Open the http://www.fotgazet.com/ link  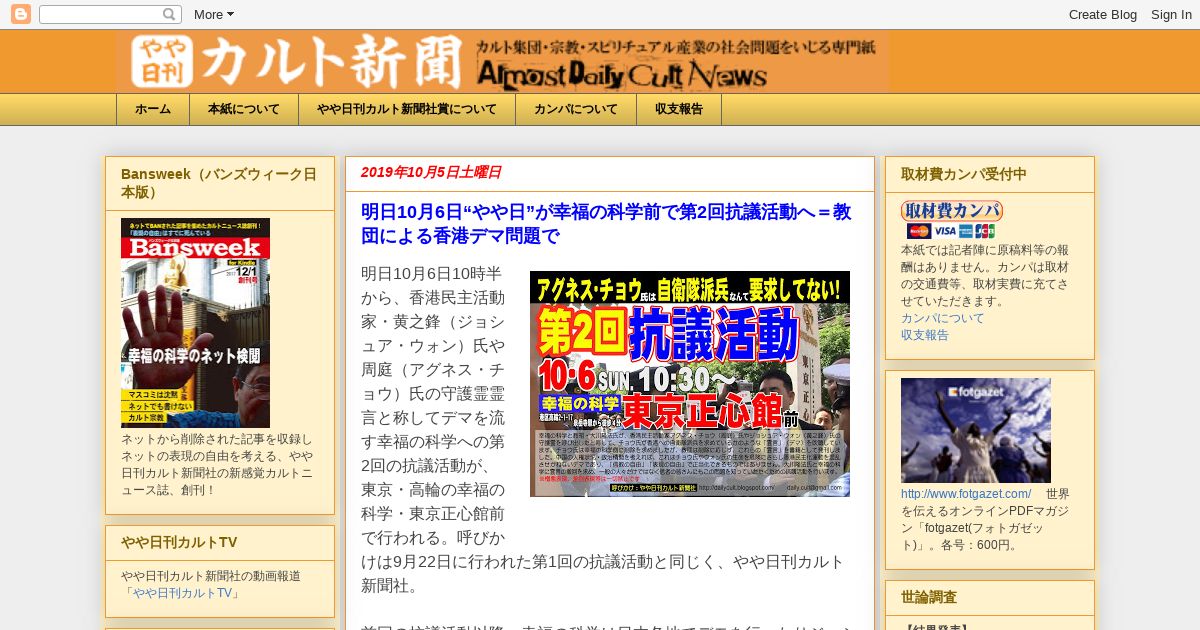pyautogui.click(x=966, y=494)
